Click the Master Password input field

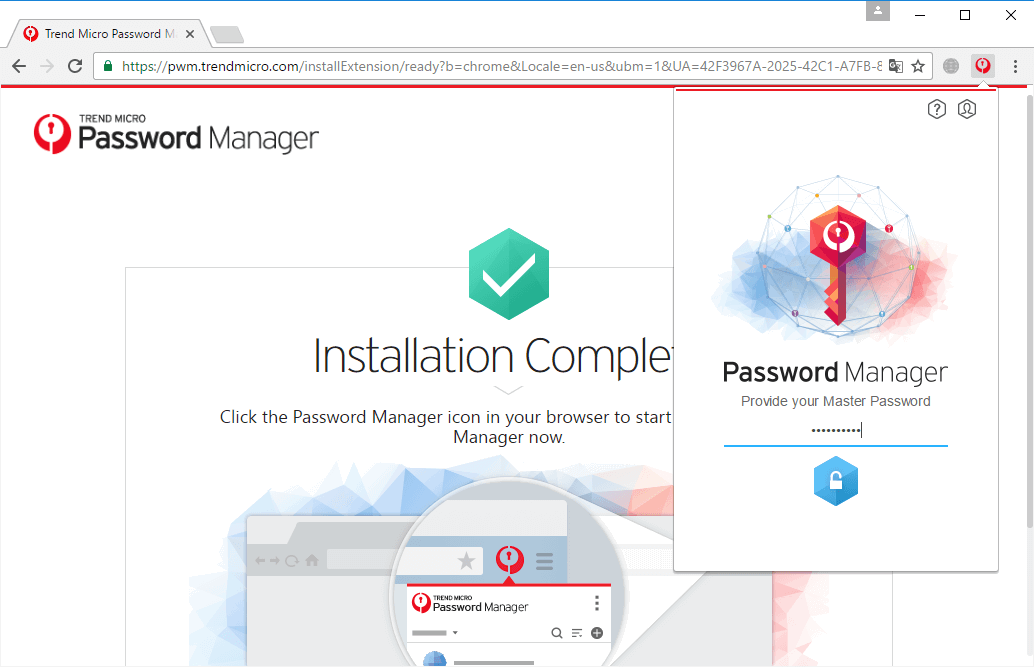point(836,431)
